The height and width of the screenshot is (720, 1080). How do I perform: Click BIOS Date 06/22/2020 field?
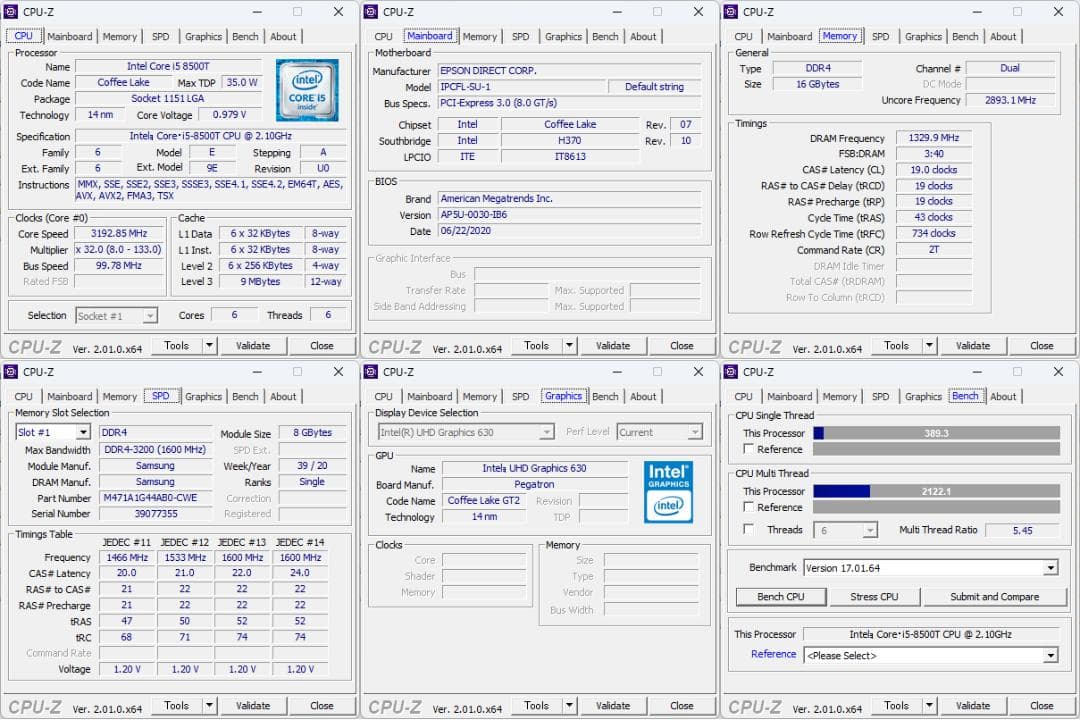569,231
